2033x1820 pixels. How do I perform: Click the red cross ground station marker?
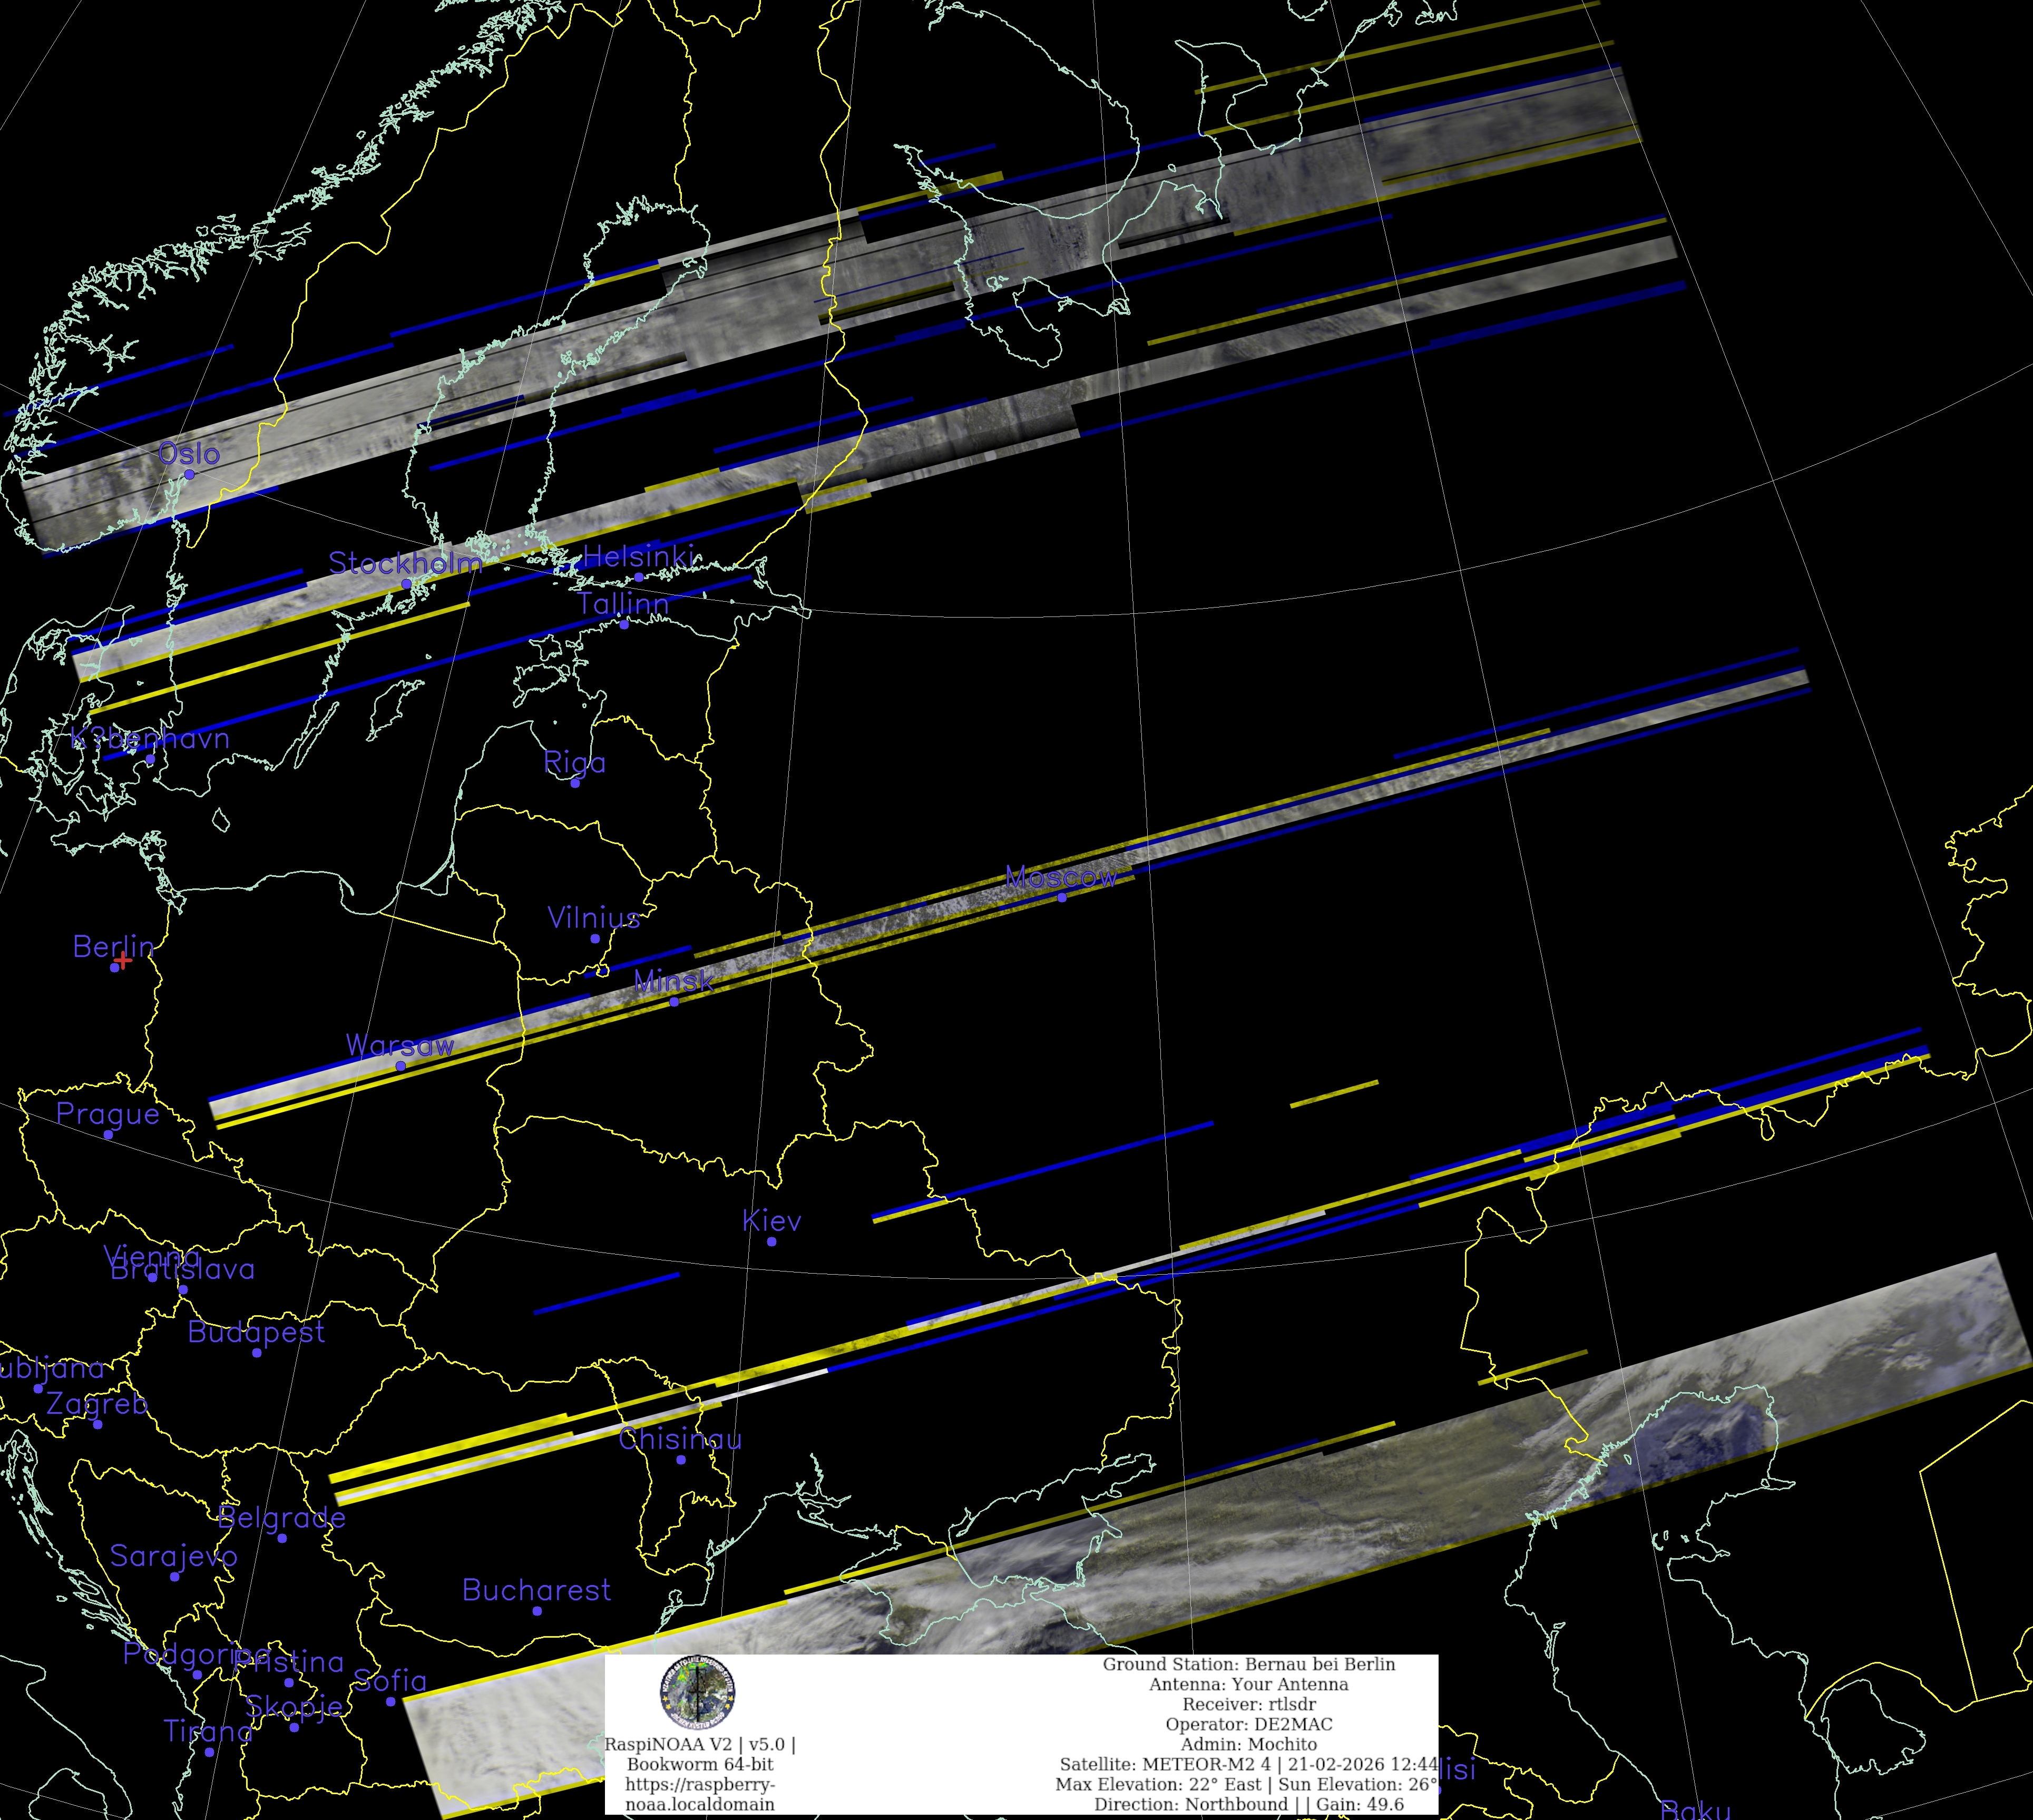tap(122, 961)
